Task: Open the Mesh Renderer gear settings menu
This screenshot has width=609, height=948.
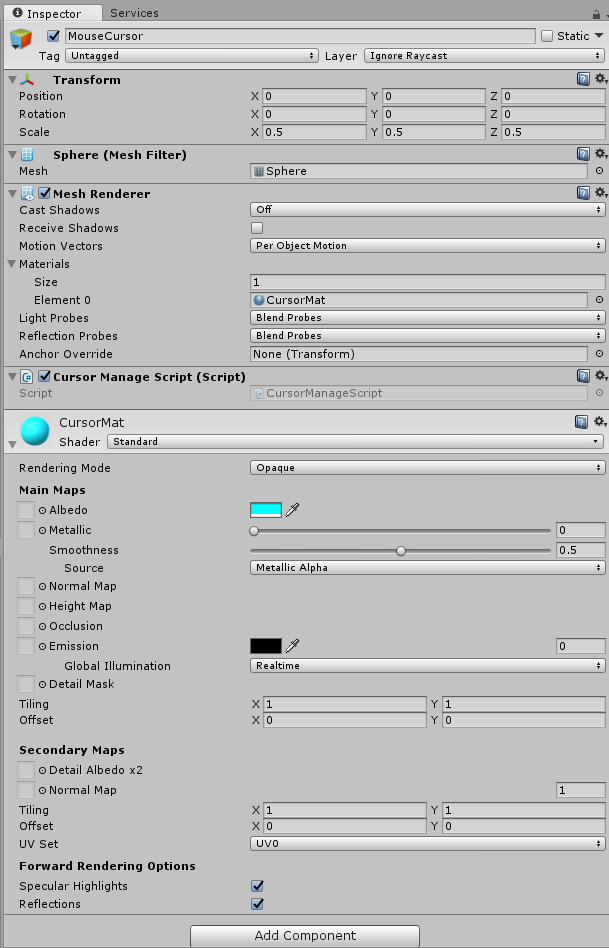Action: (600, 193)
